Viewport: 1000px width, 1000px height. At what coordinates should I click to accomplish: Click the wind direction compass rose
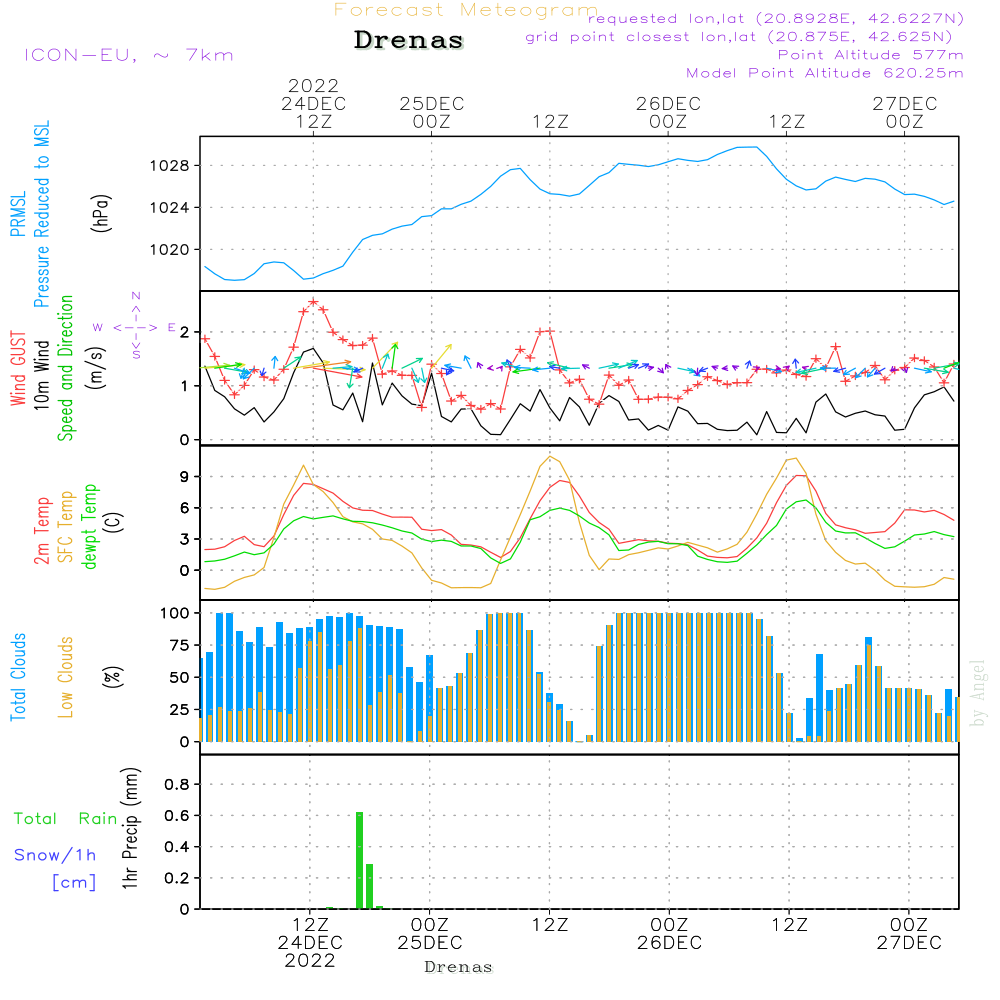(136, 326)
